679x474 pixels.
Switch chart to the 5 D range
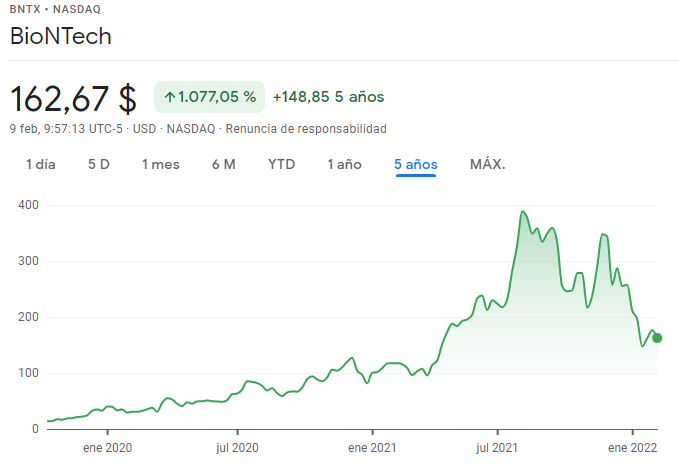(99, 164)
